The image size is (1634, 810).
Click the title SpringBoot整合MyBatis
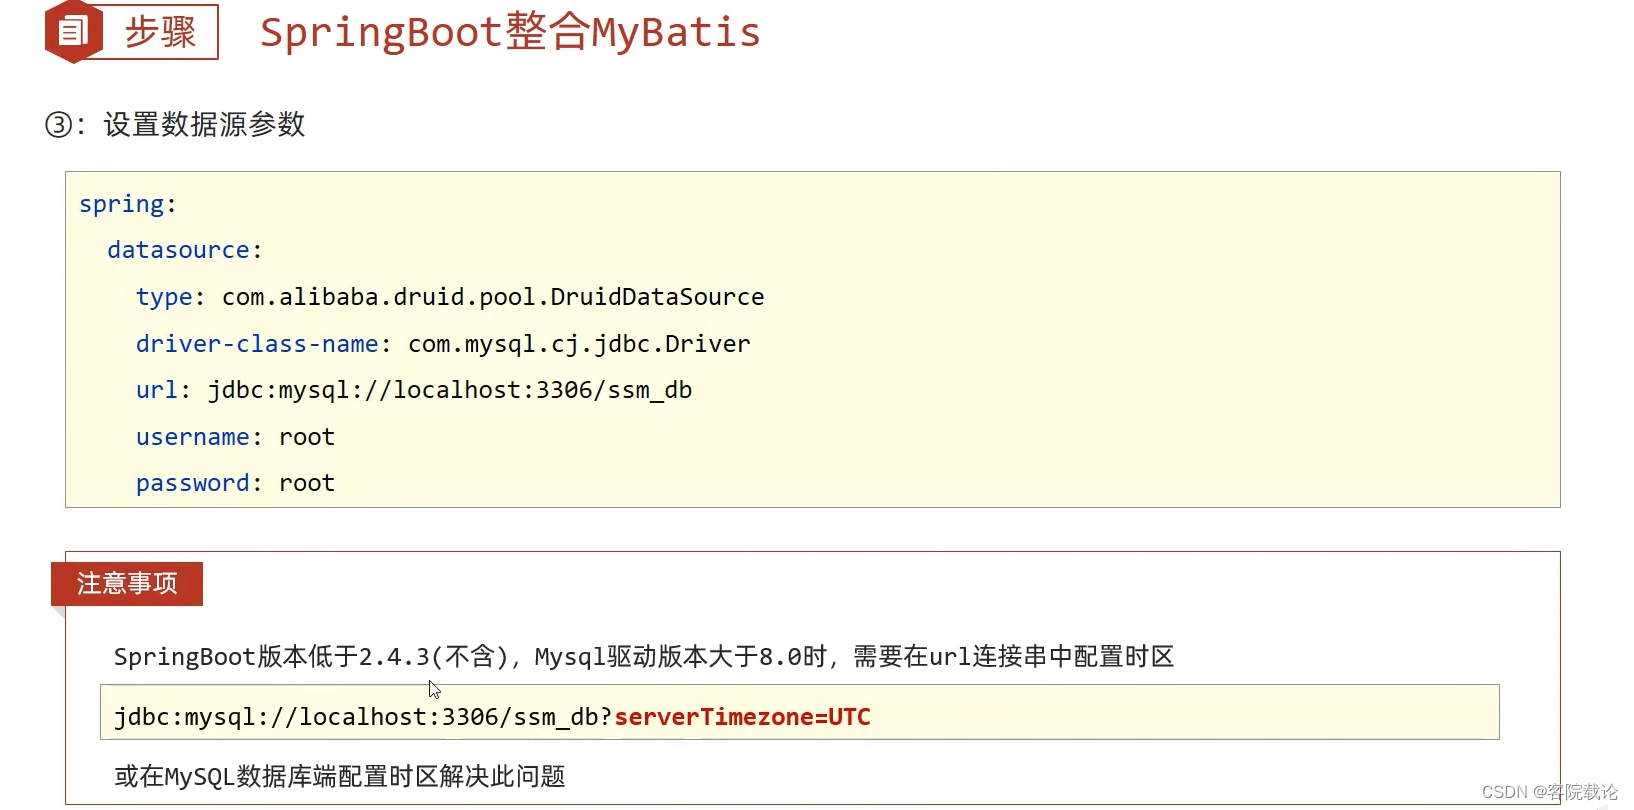(x=510, y=32)
